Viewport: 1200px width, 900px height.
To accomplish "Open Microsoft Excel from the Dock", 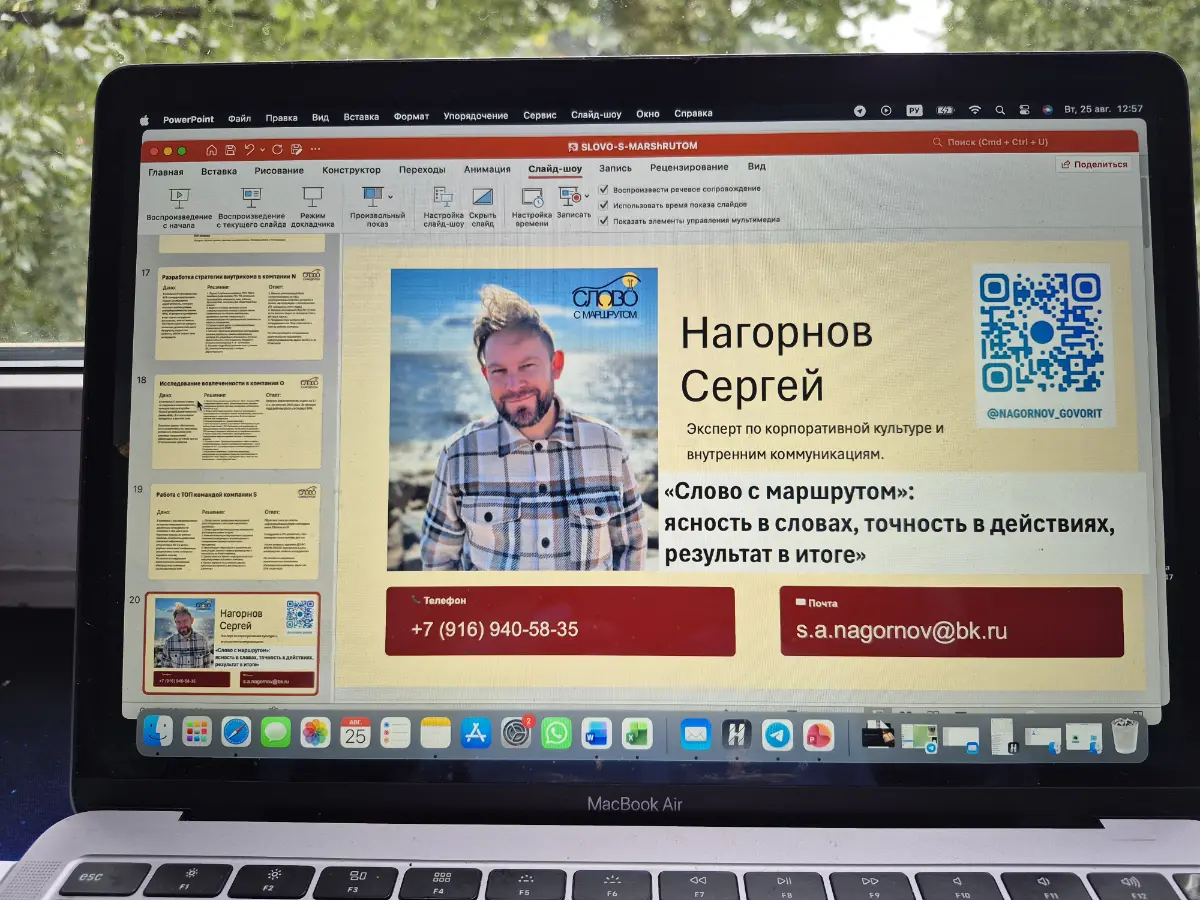I will tap(636, 734).
